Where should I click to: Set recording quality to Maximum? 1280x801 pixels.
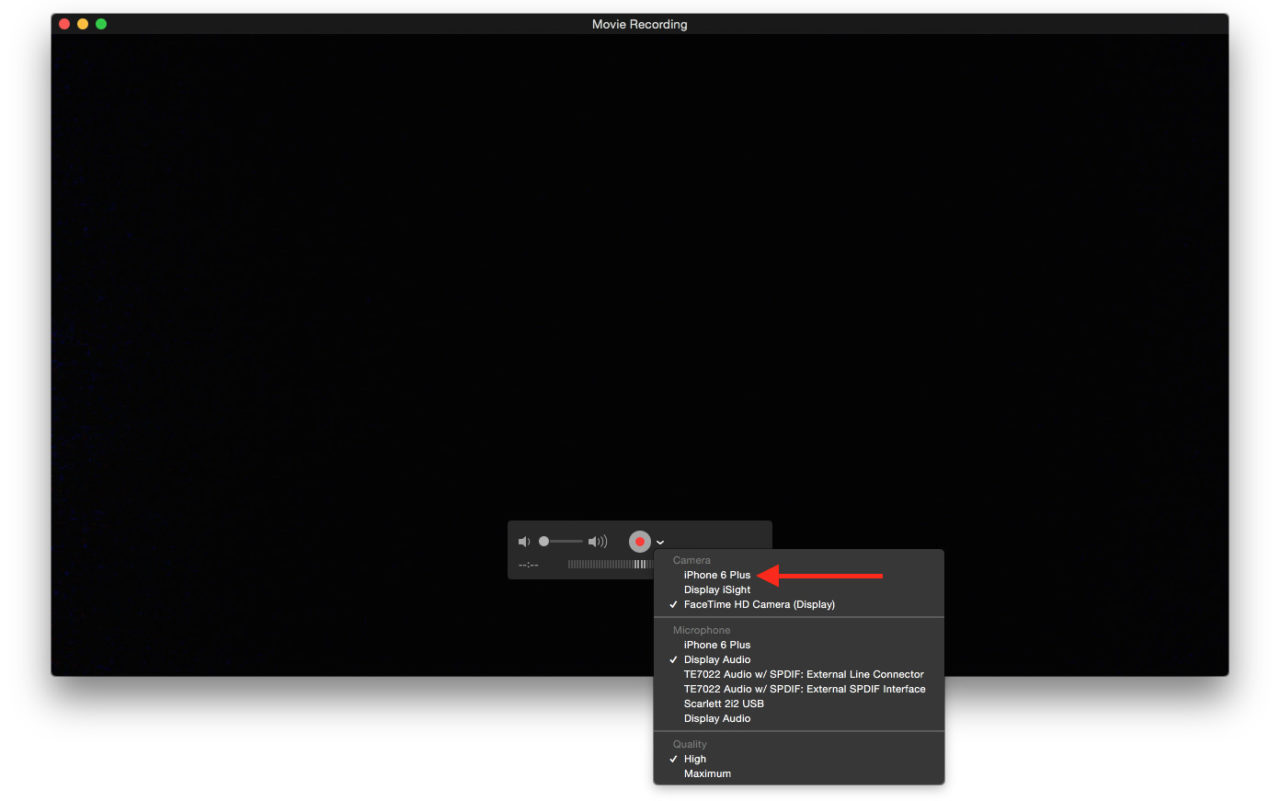(x=707, y=773)
